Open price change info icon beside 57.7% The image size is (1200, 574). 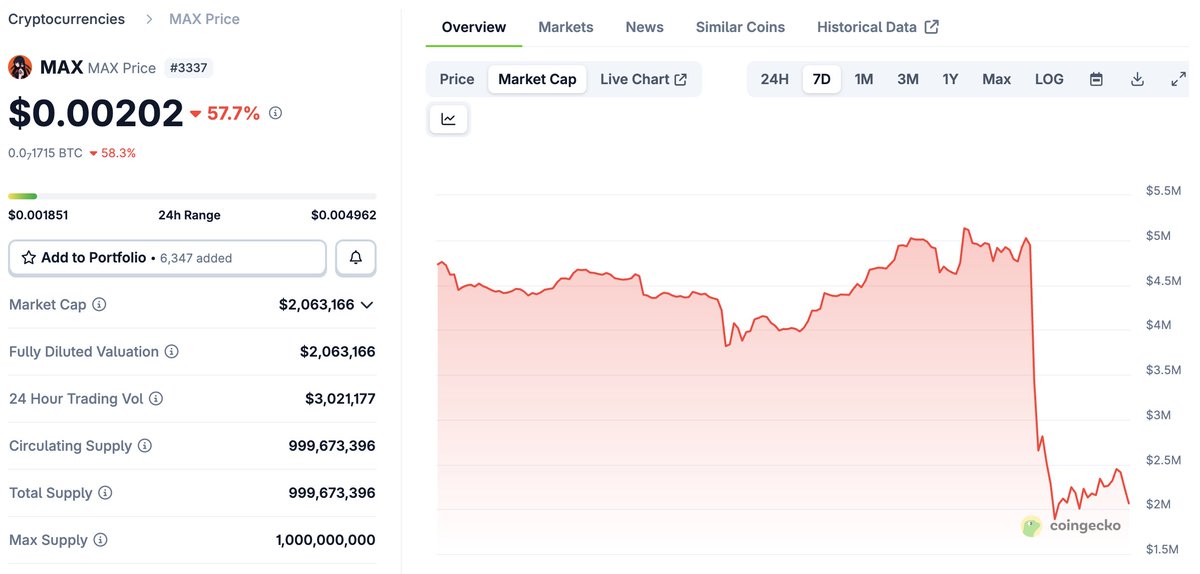[x=275, y=113]
